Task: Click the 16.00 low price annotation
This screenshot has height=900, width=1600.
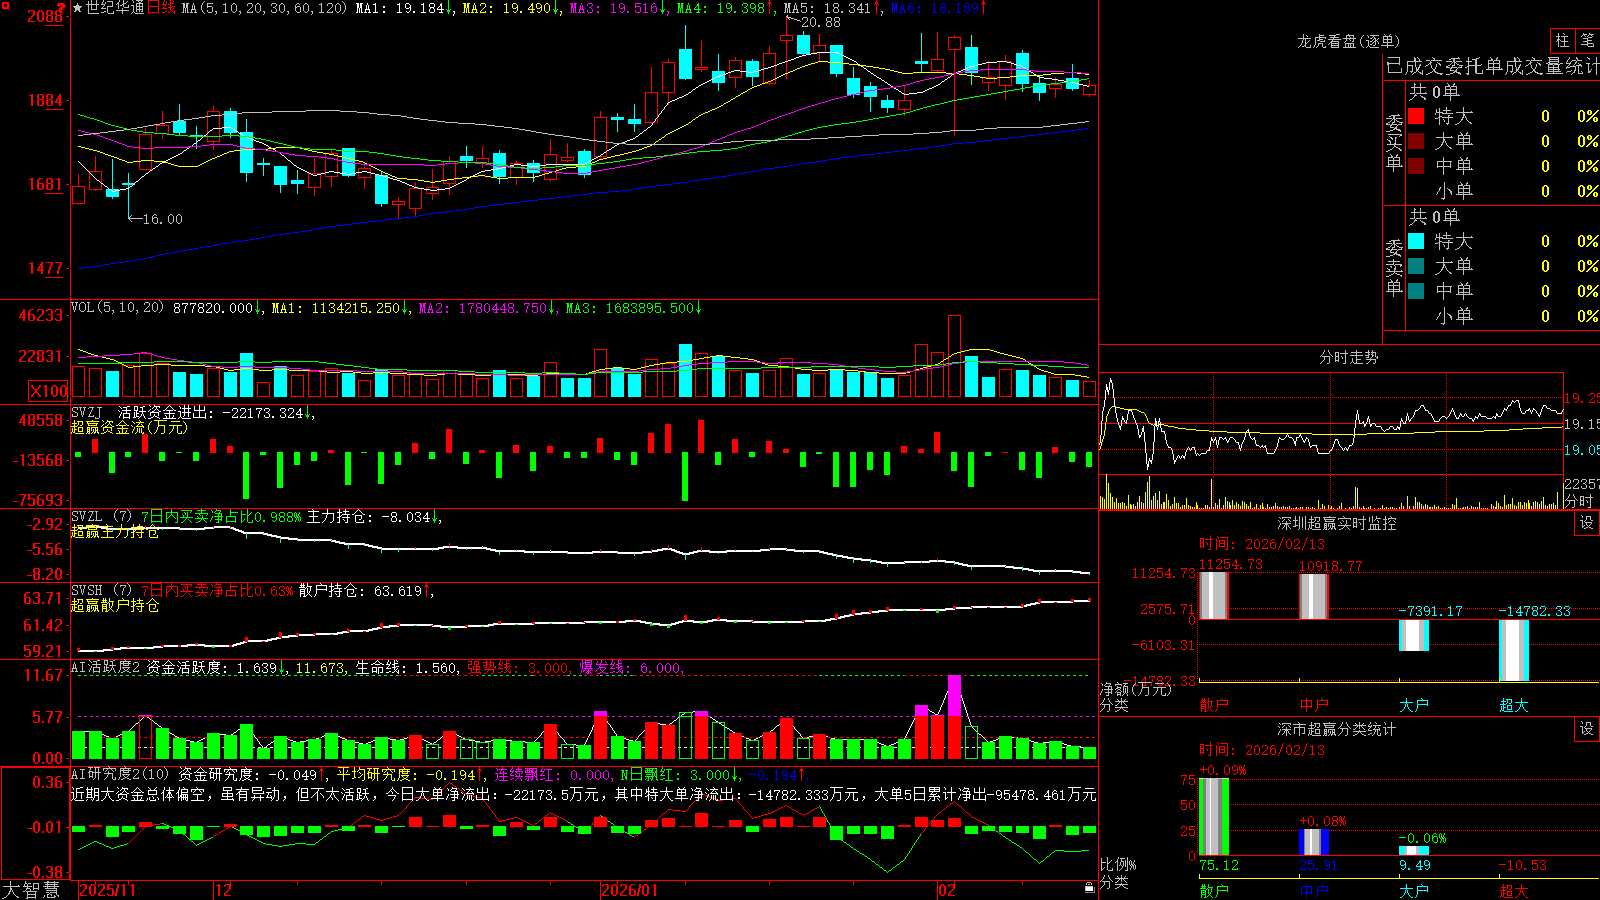Action: [x=162, y=219]
